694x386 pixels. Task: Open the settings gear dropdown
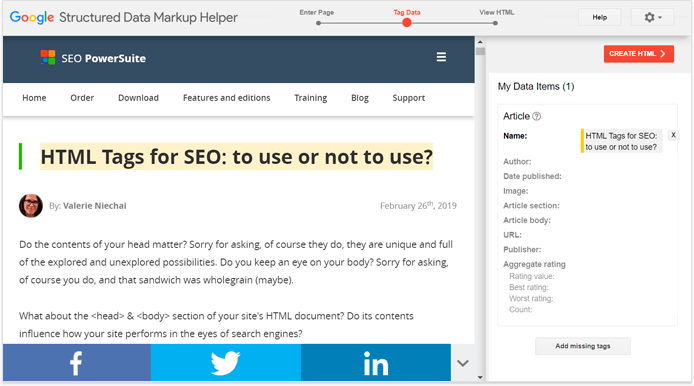[652, 17]
